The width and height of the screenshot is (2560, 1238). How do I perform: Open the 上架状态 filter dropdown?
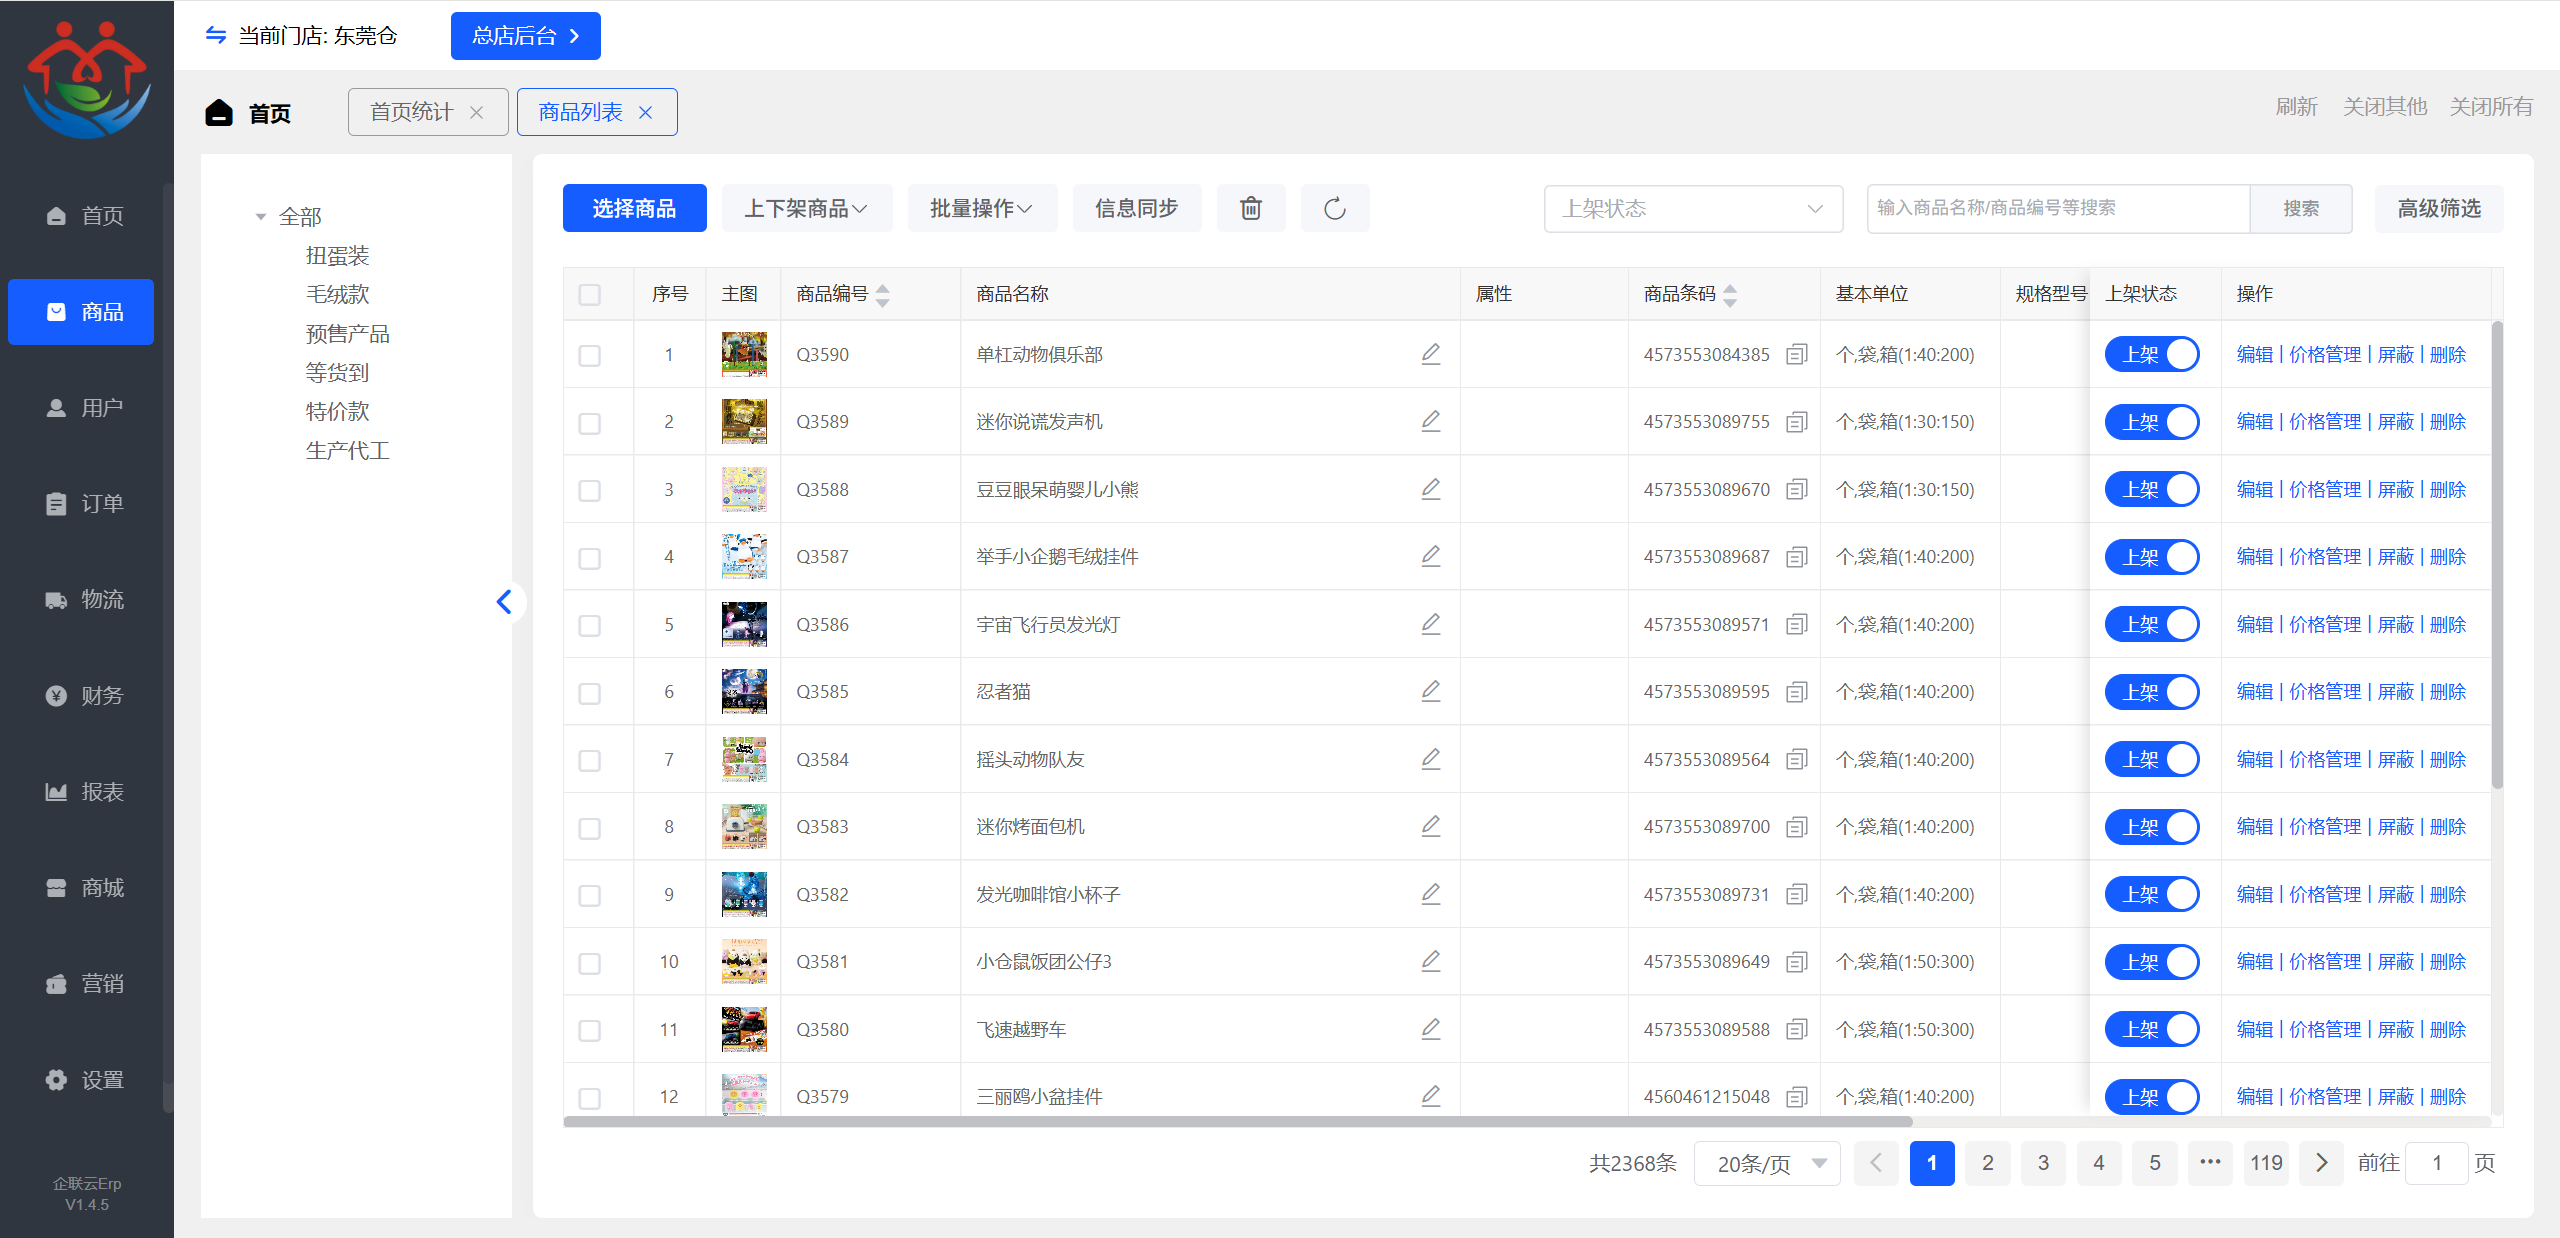(1692, 208)
